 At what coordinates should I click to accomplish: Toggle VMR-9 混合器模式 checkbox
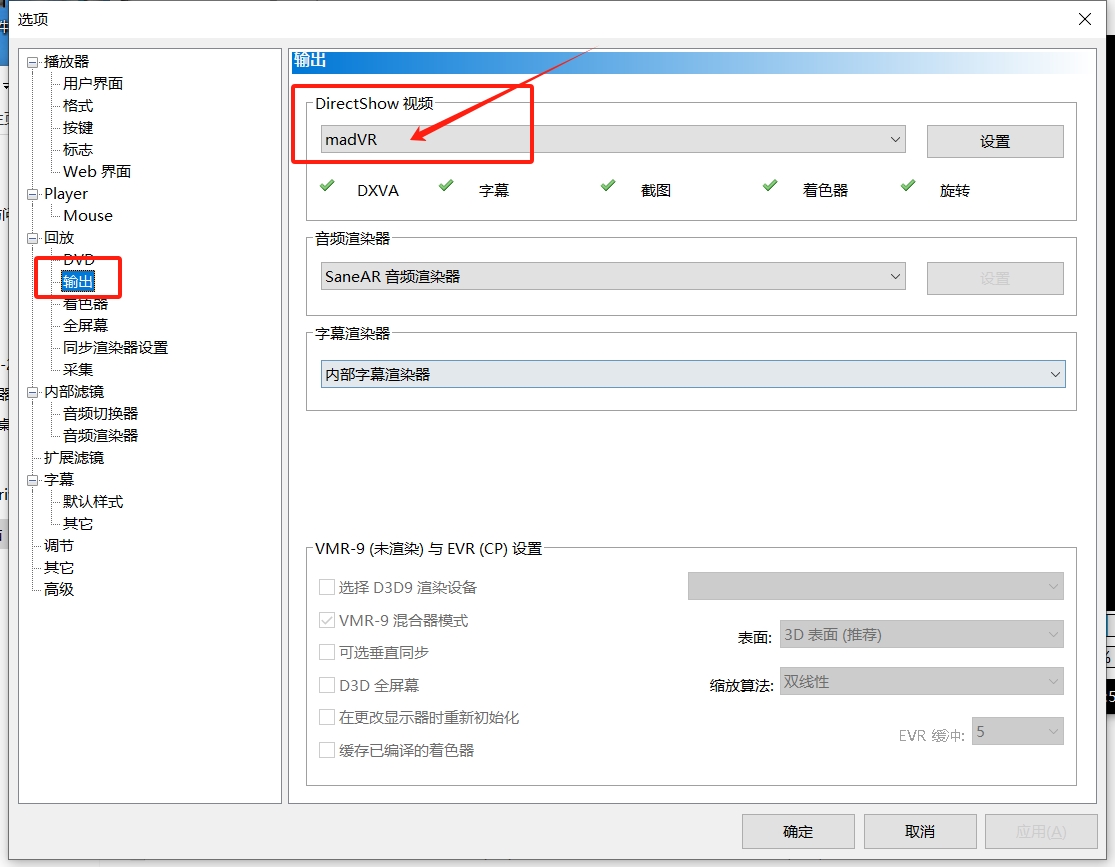pos(327,620)
